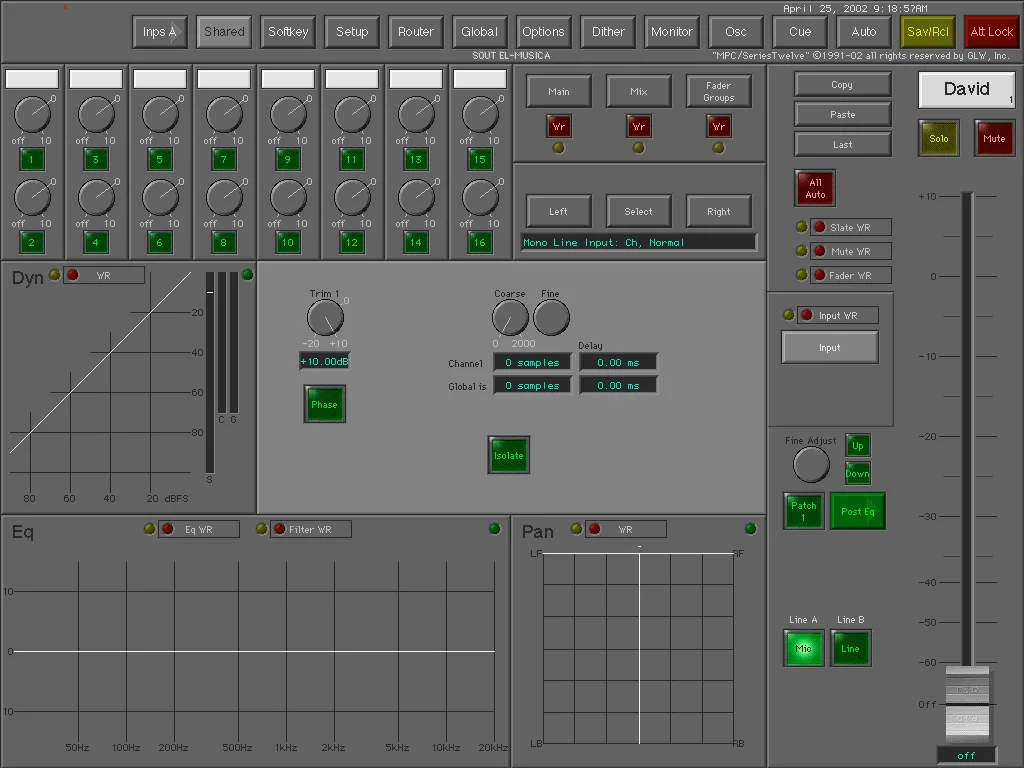Toggle green aux send button 2
This screenshot has height=768, width=1024.
point(31,242)
